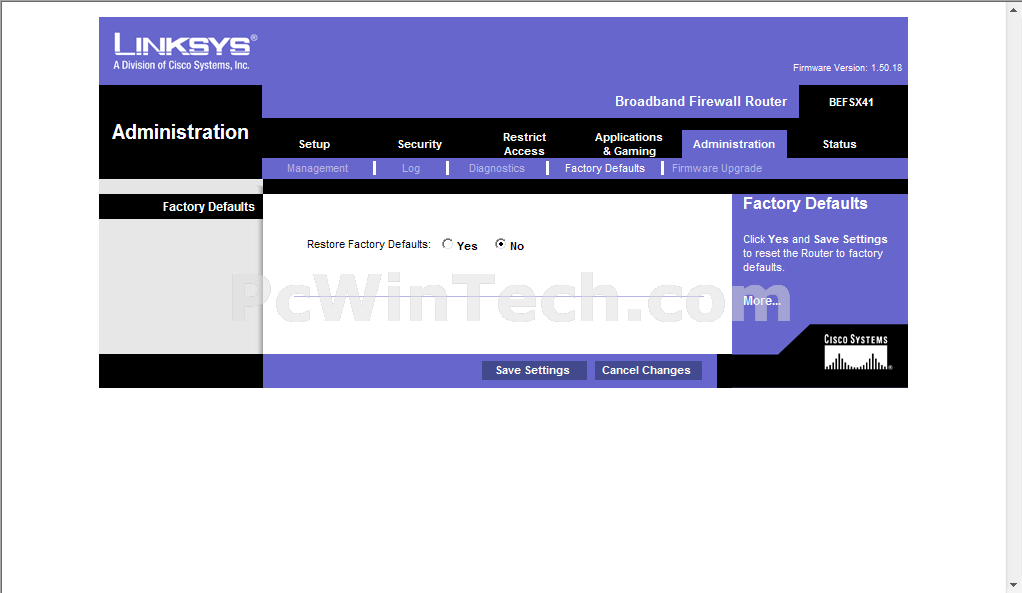The height and width of the screenshot is (593, 1022).
Task: Click the BEFSX41 model label
Action: (851, 102)
